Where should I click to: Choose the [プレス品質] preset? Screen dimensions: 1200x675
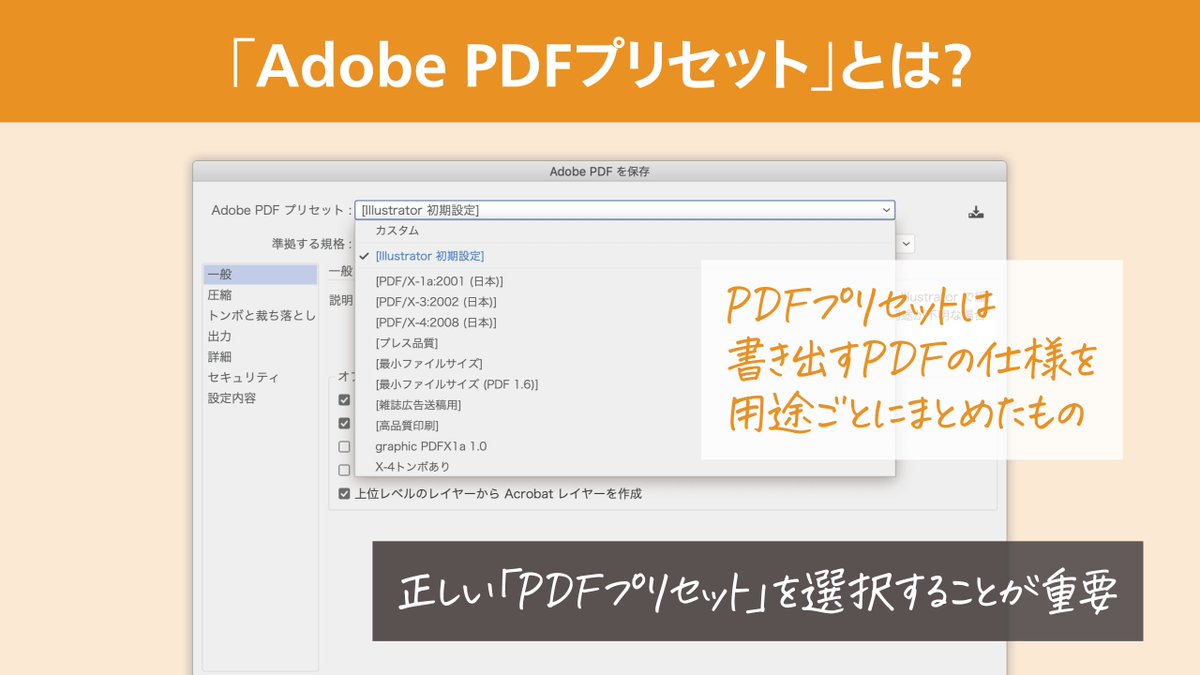[625, 343]
